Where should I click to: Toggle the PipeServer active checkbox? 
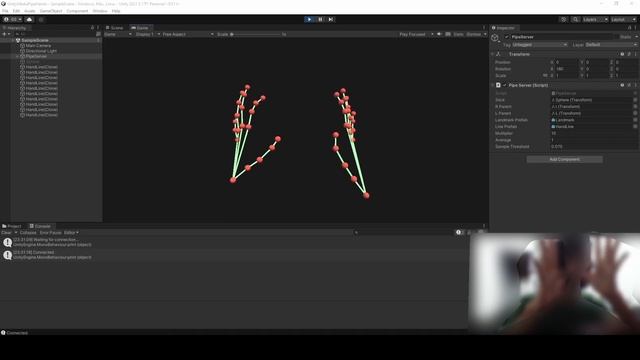pos(507,37)
